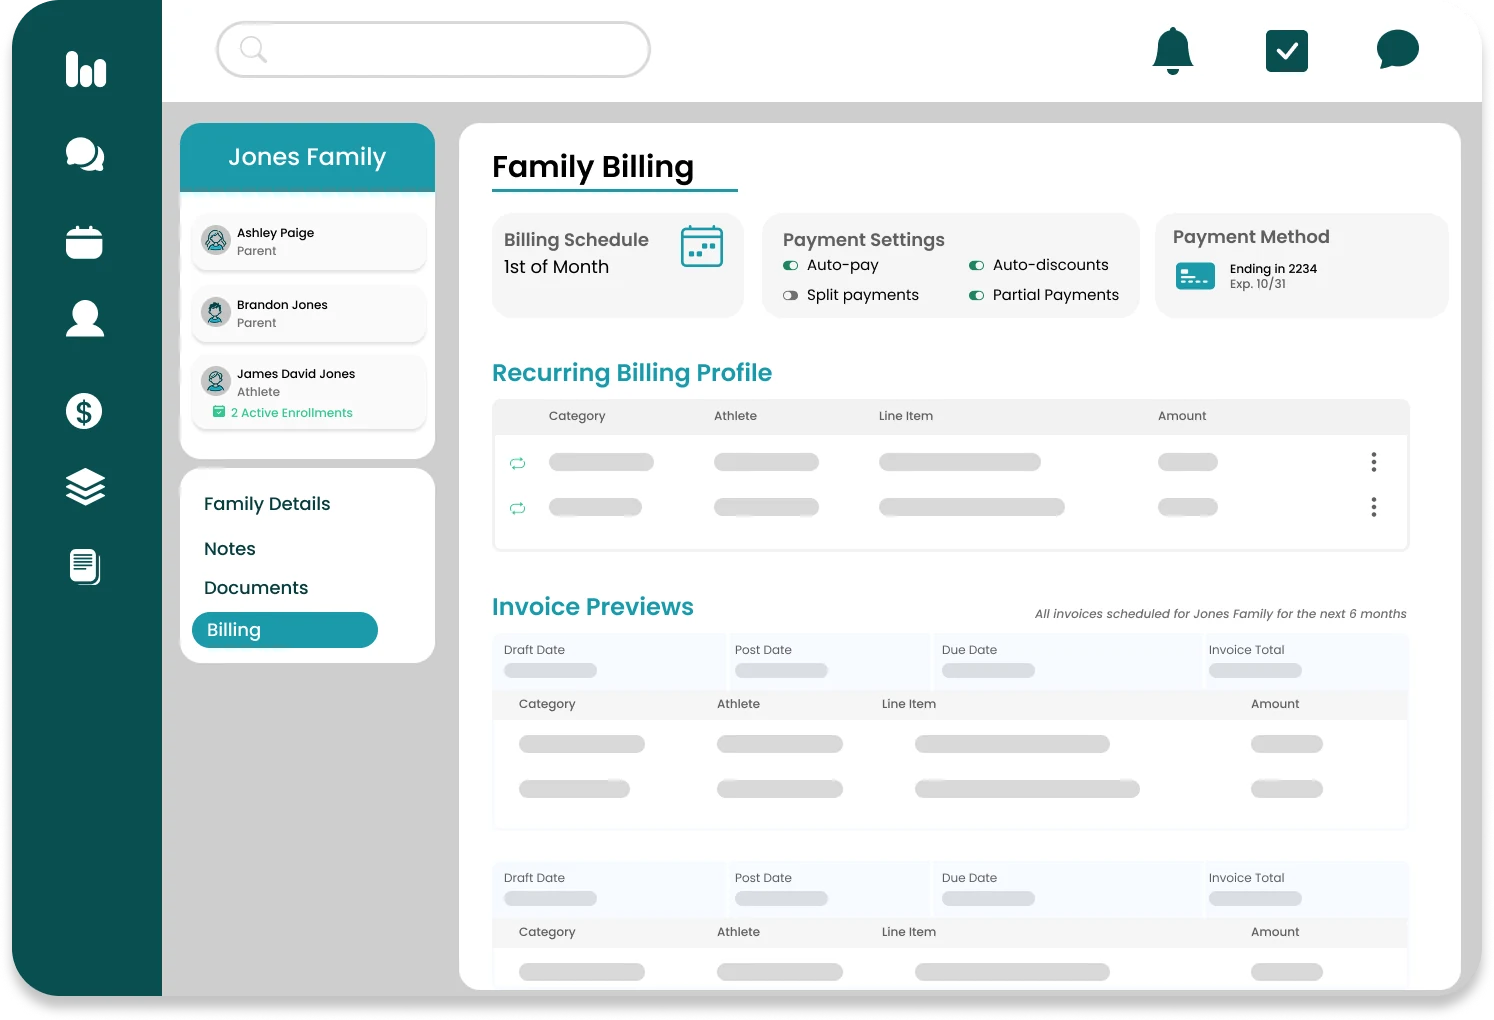Open the dashboard bar chart icon in sidebar
The height and width of the screenshot is (1020, 1494).
point(86,69)
